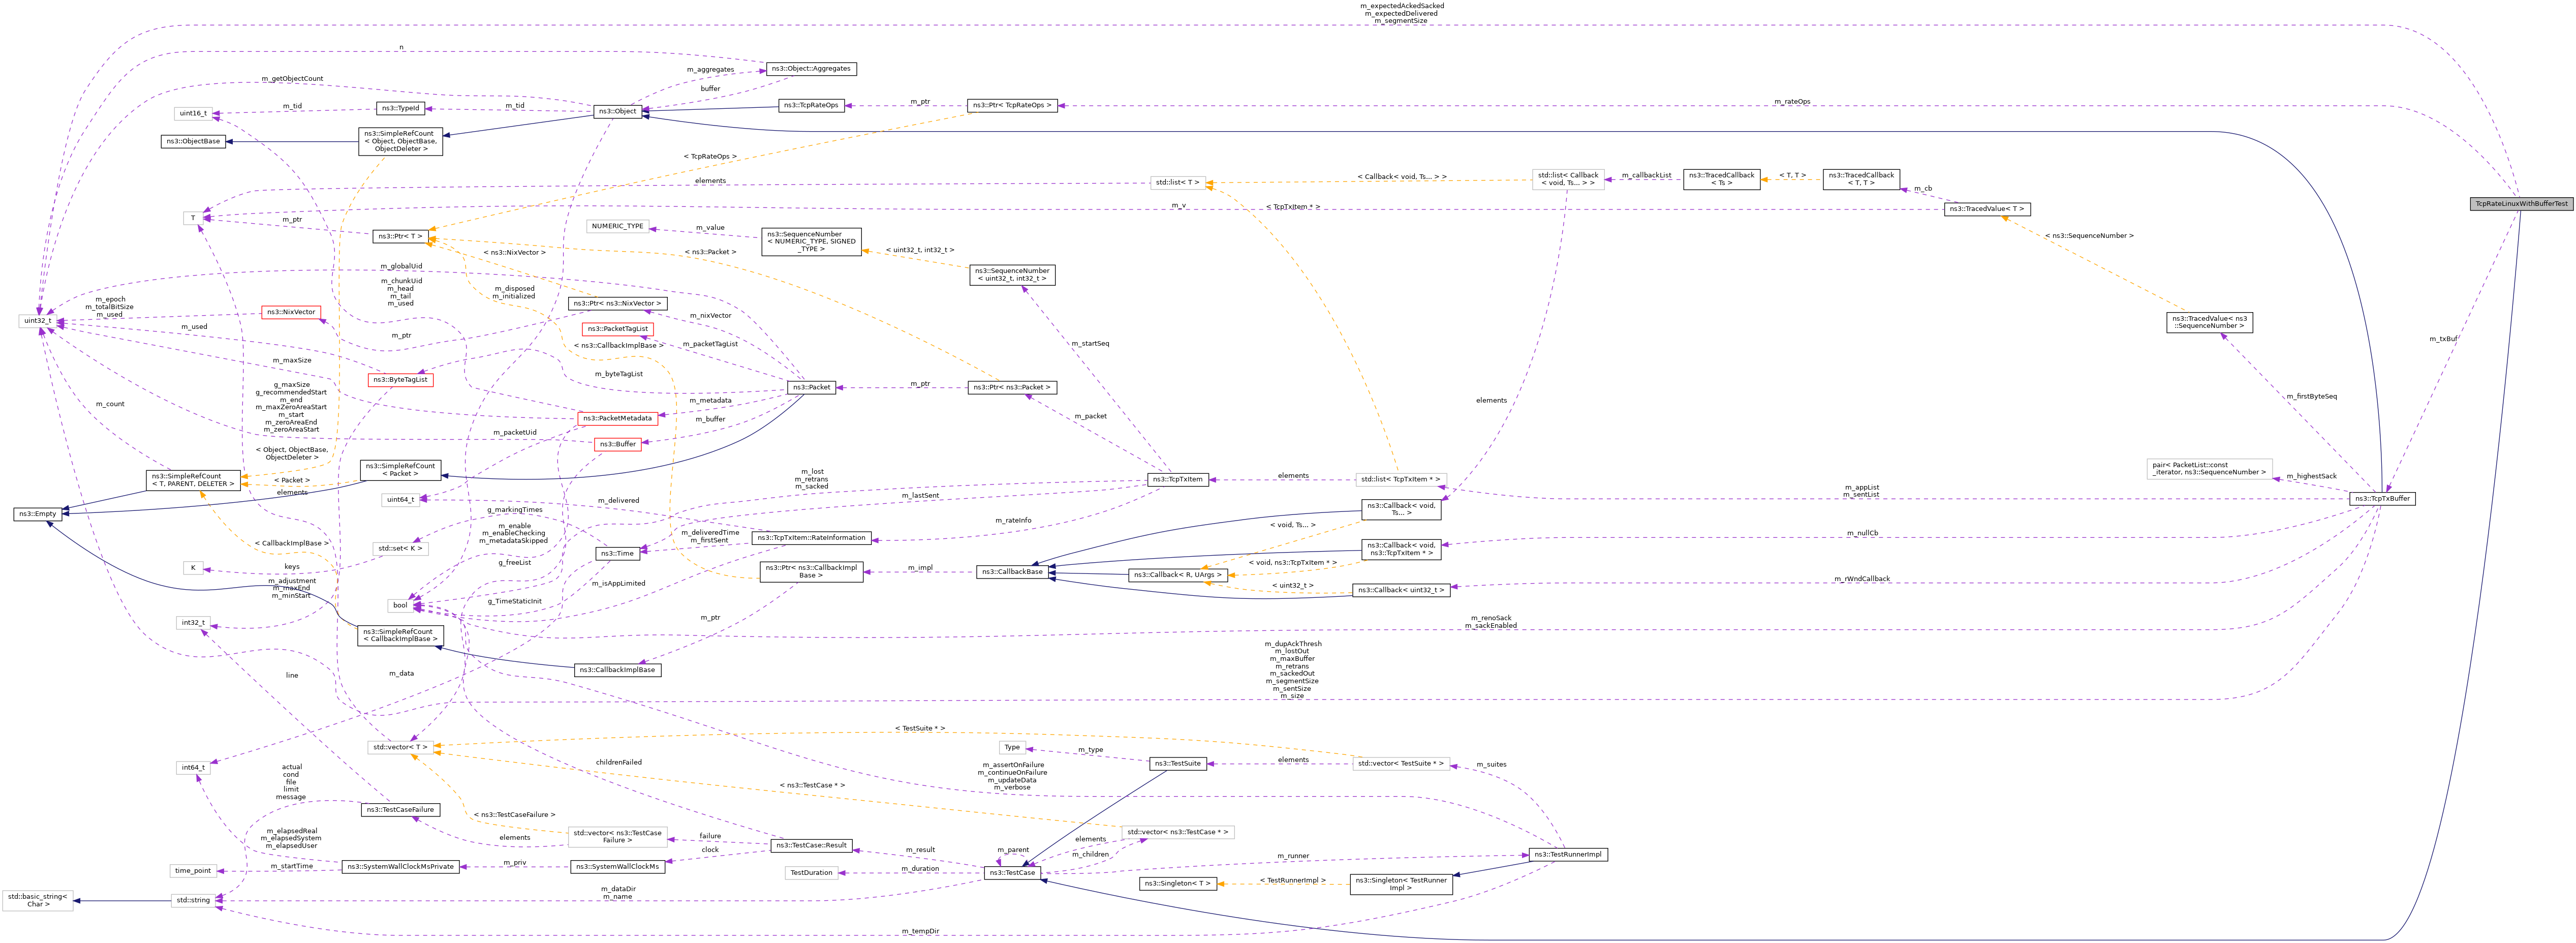
Task: Open the ns3::CallbackImplBase node
Action: [617, 670]
